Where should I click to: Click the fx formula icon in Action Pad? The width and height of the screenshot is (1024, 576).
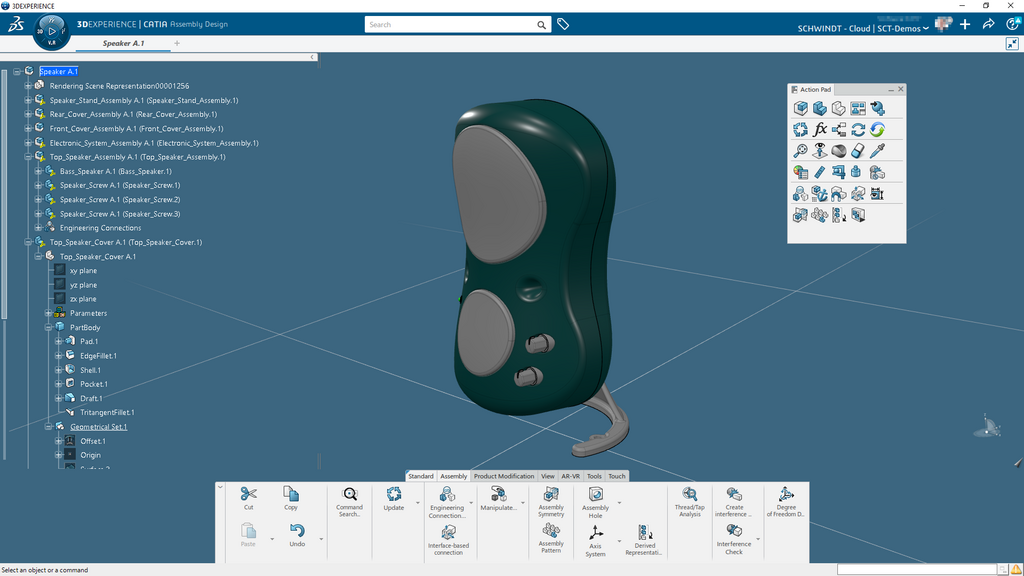click(820, 130)
